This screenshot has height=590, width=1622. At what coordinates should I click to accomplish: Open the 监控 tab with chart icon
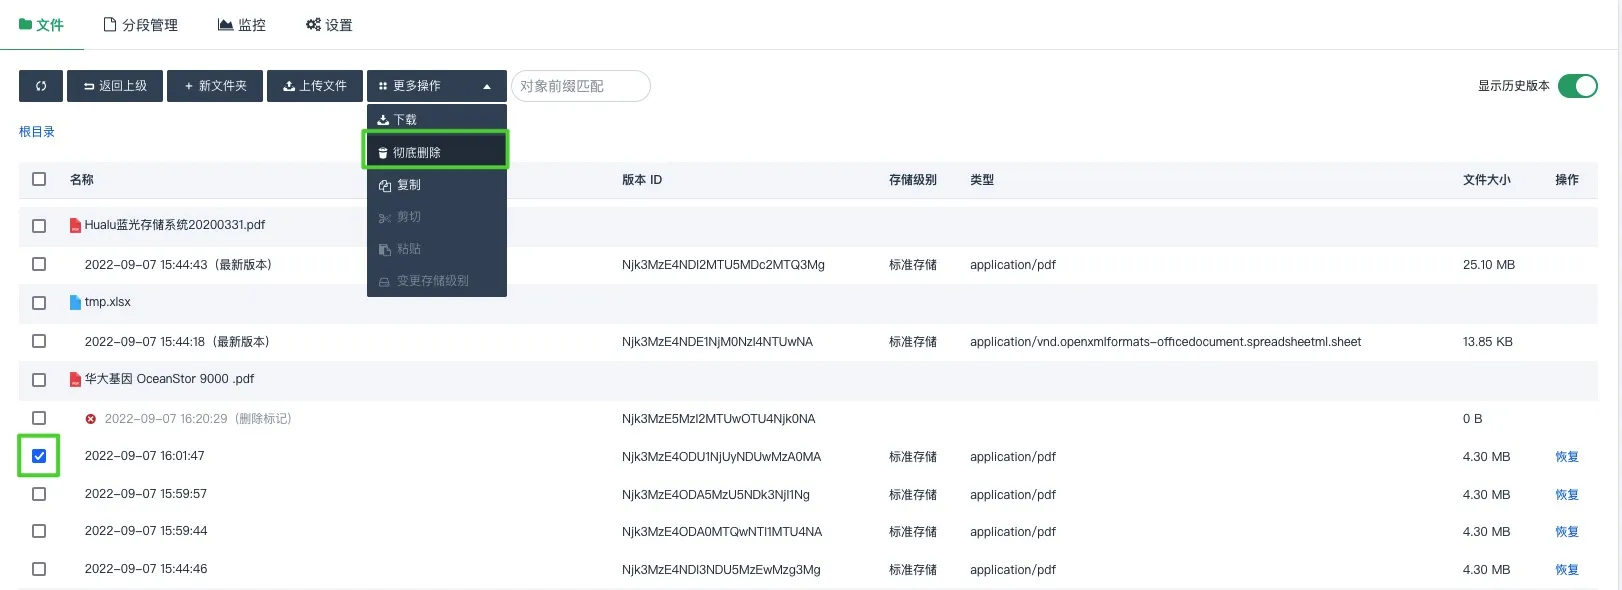click(x=242, y=25)
